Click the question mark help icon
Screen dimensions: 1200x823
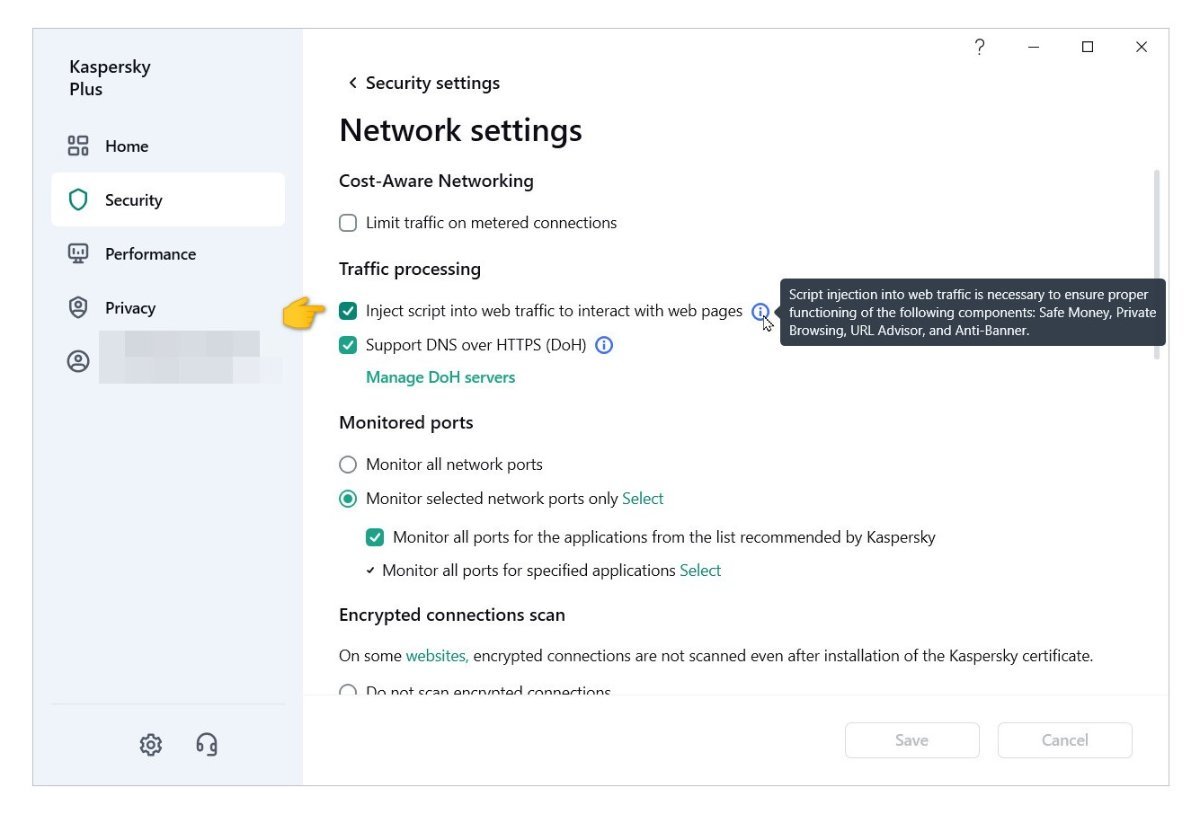coord(979,47)
